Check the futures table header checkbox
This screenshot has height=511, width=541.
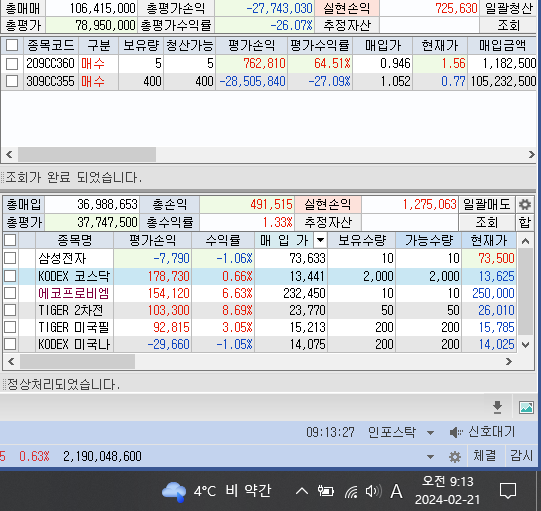coord(12,45)
